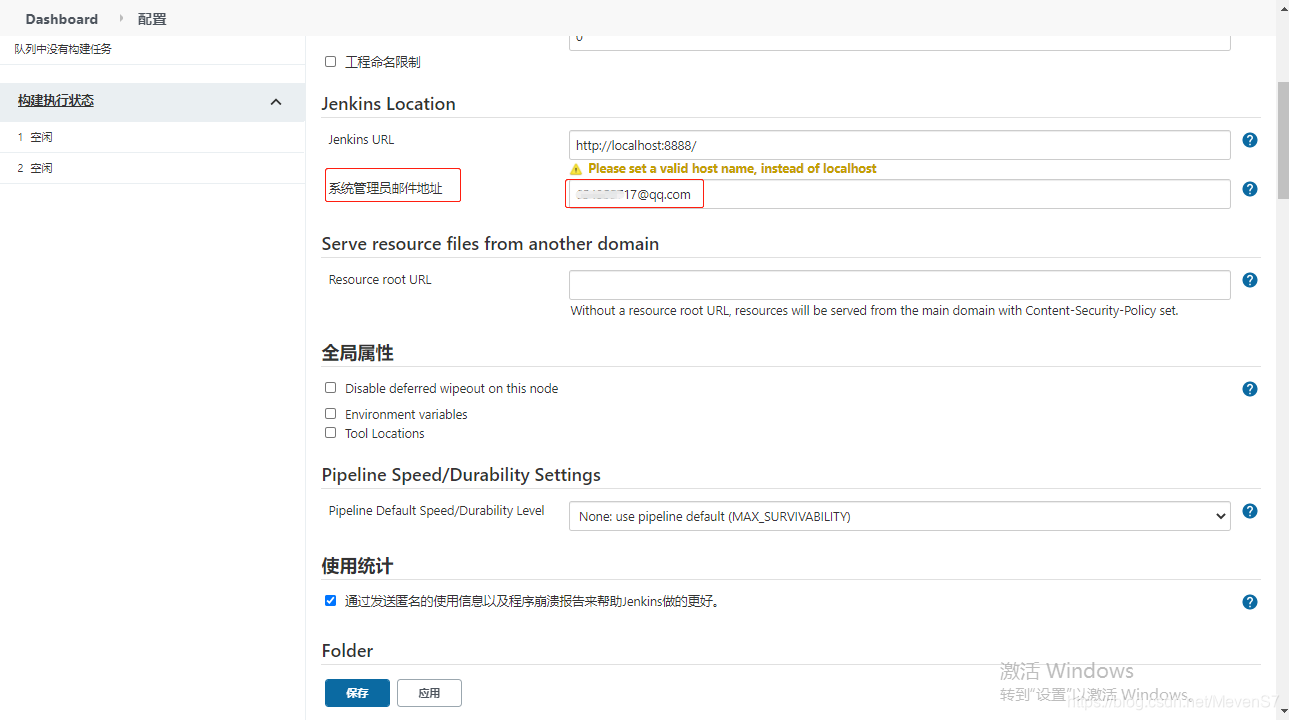Click the Jenkins URL label
The height and width of the screenshot is (720, 1289).
[x=361, y=140]
